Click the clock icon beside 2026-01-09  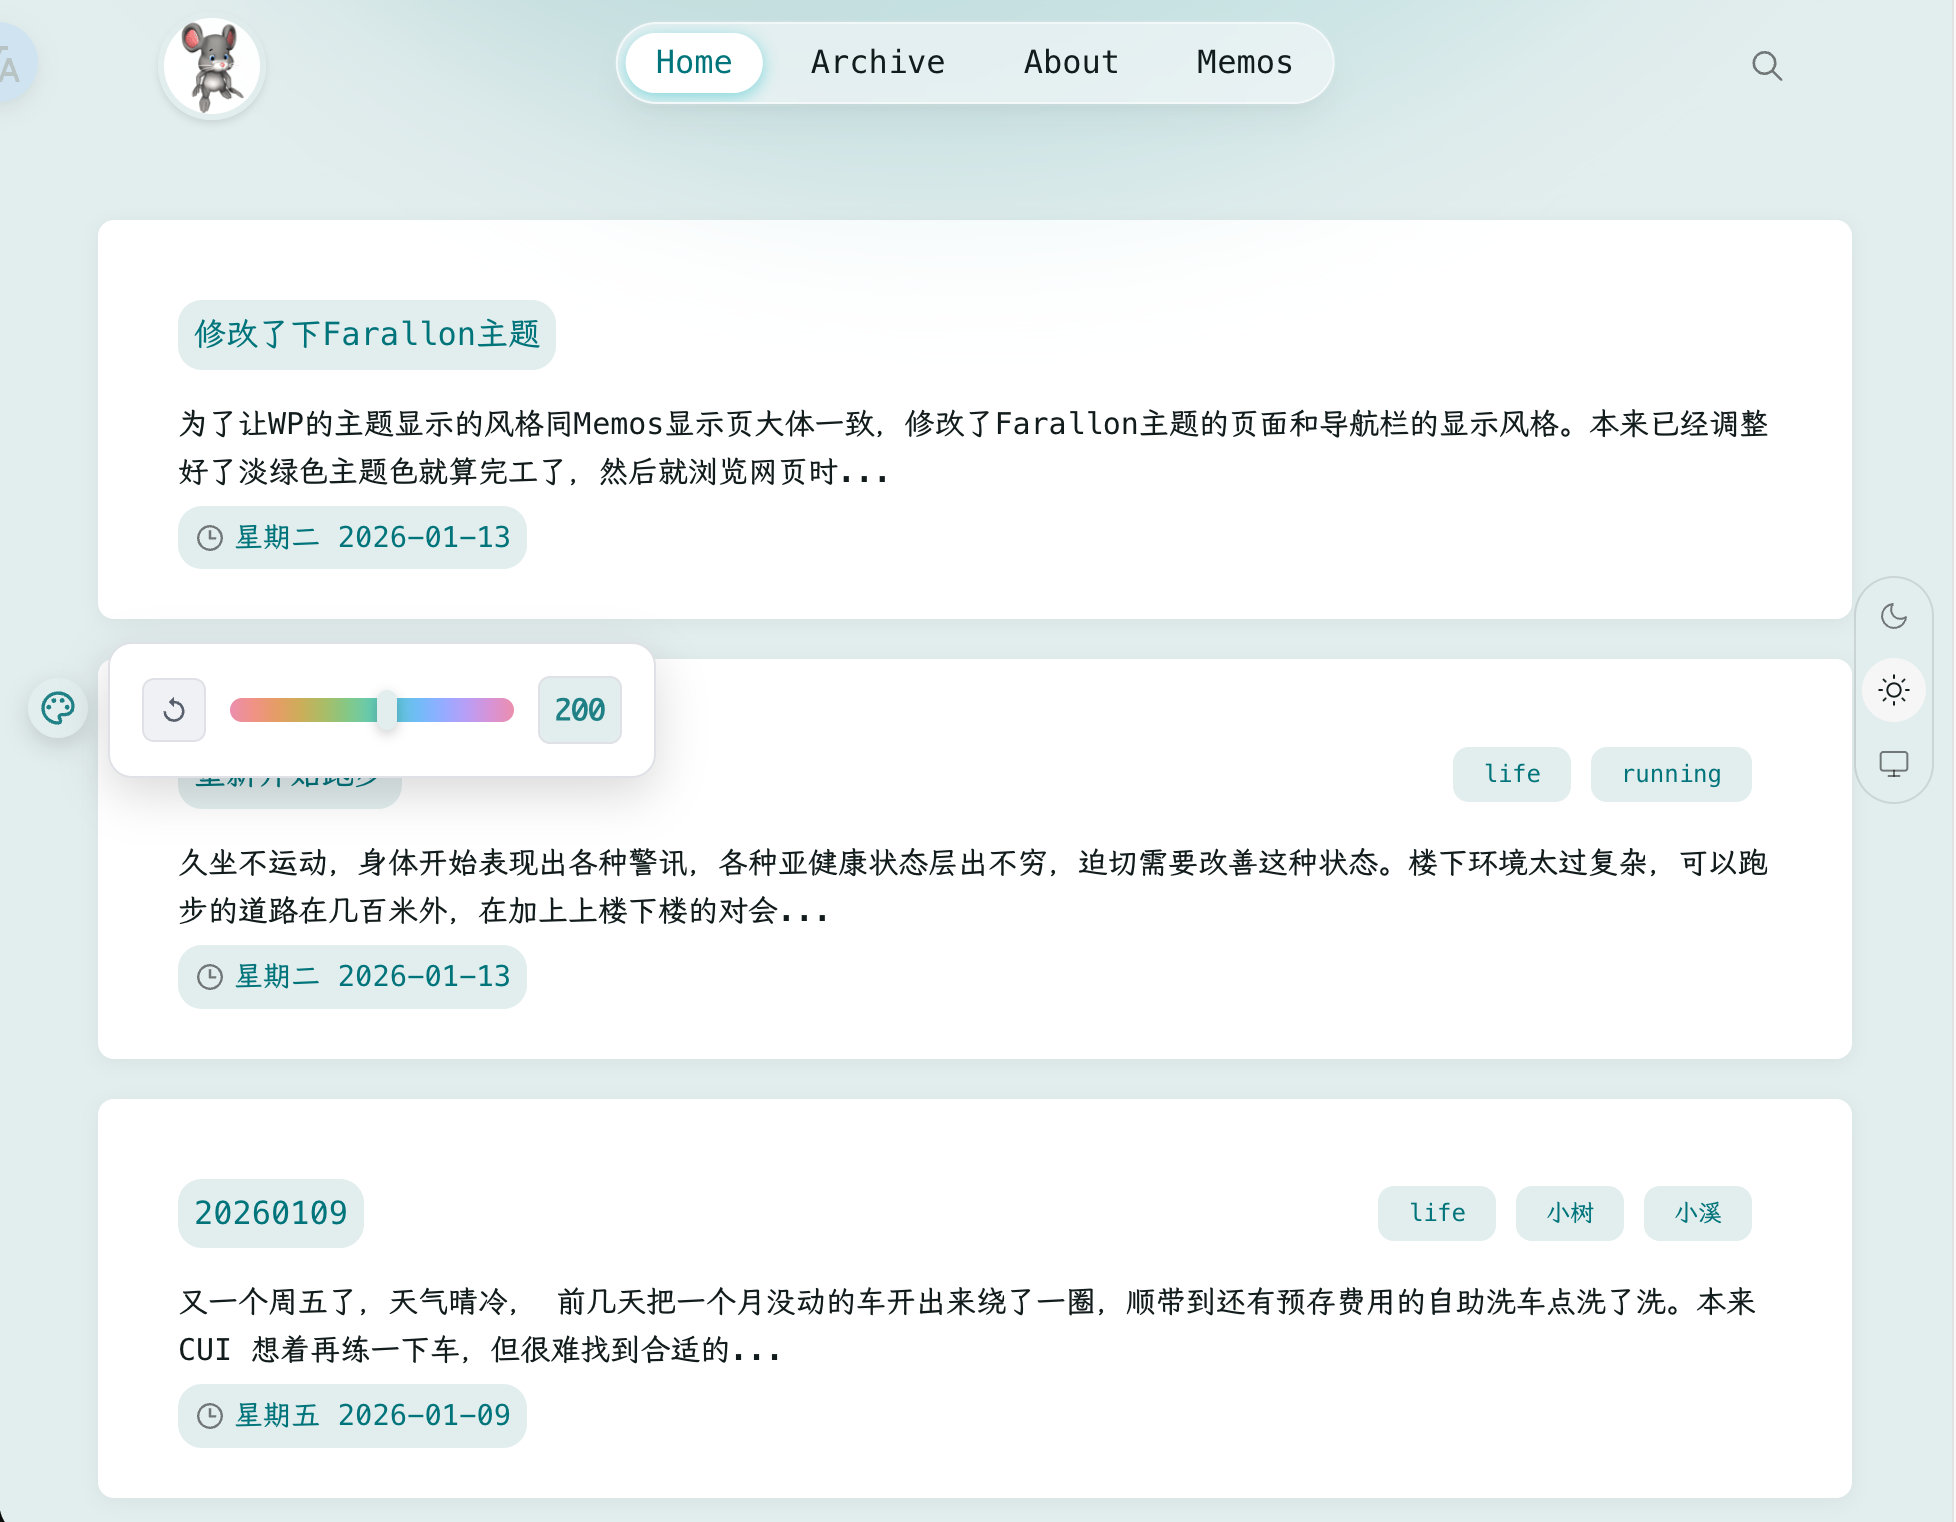point(209,1415)
